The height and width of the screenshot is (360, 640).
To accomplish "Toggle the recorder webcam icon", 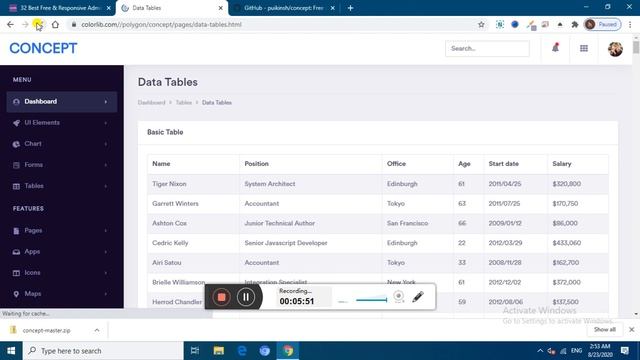I will 399,296.
